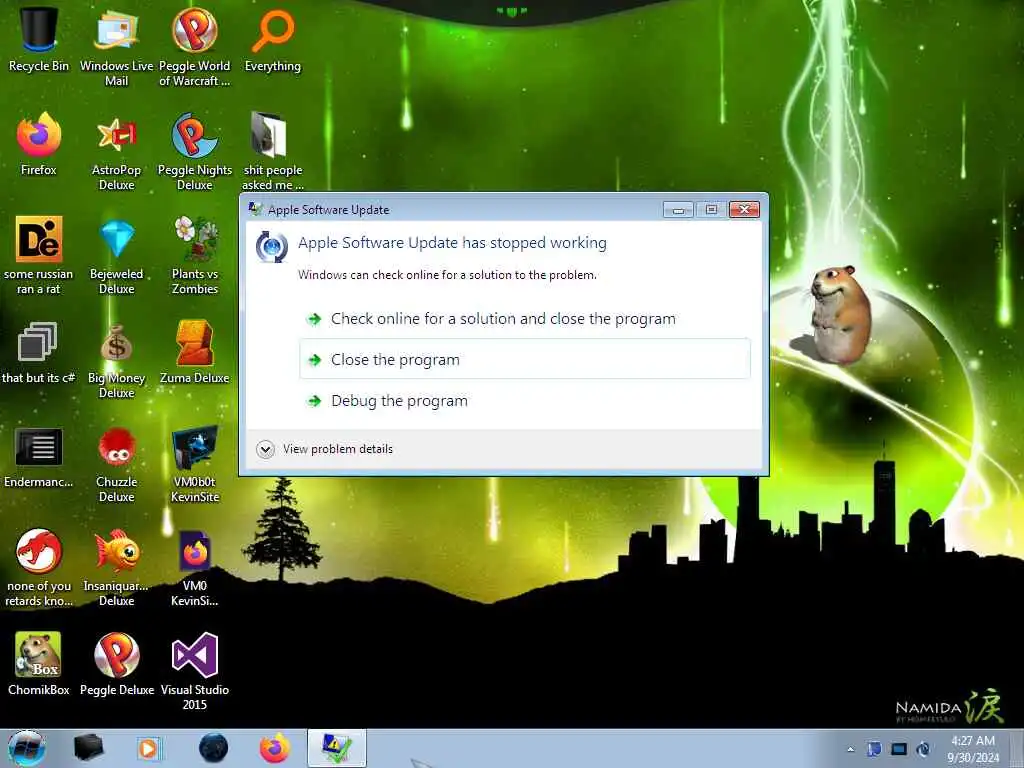This screenshot has width=1024, height=768.
Task: Click 'Apple Software Update has stopped working' heading
Action: point(452,243)
